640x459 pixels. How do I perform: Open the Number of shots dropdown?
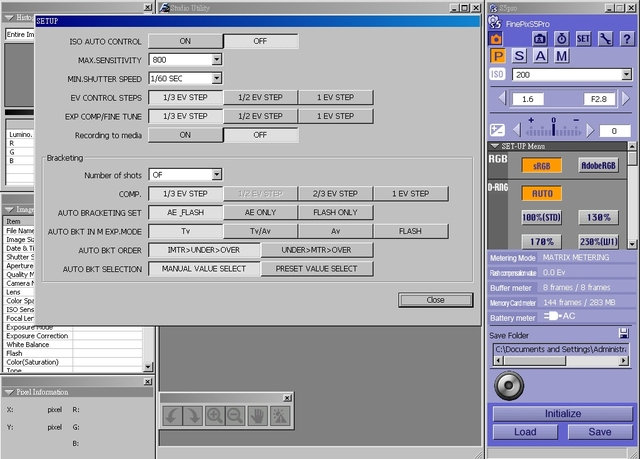point(217,175)
